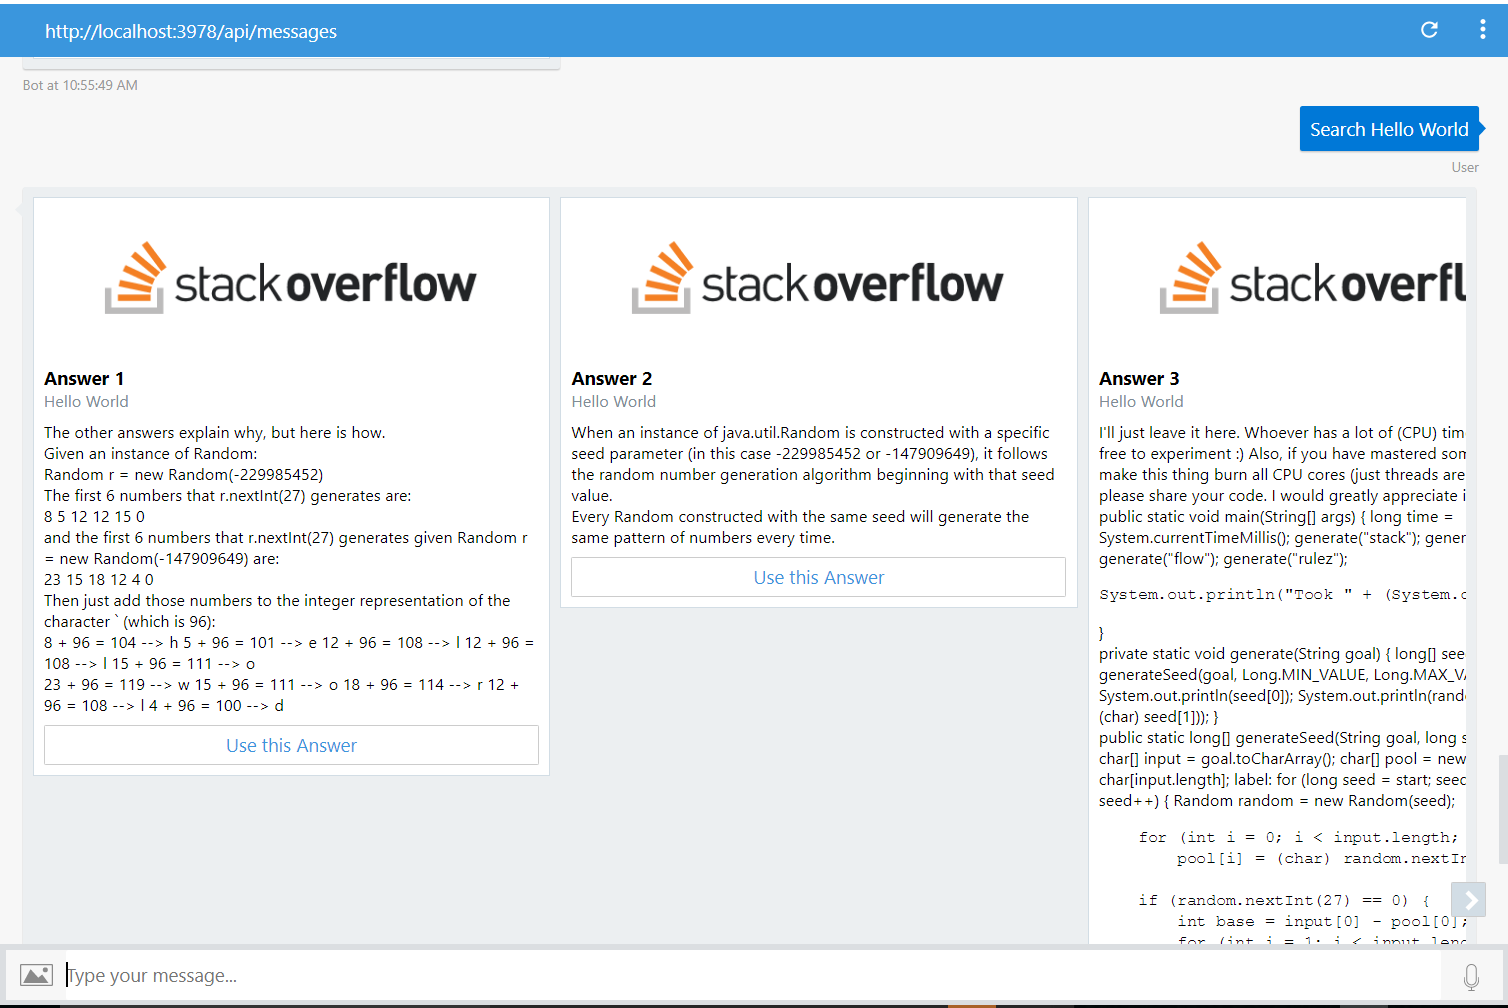1508x1008 pixels.
Task: Click the Stack Overflow logo on Answer 2 card
Action: point(818,277)
